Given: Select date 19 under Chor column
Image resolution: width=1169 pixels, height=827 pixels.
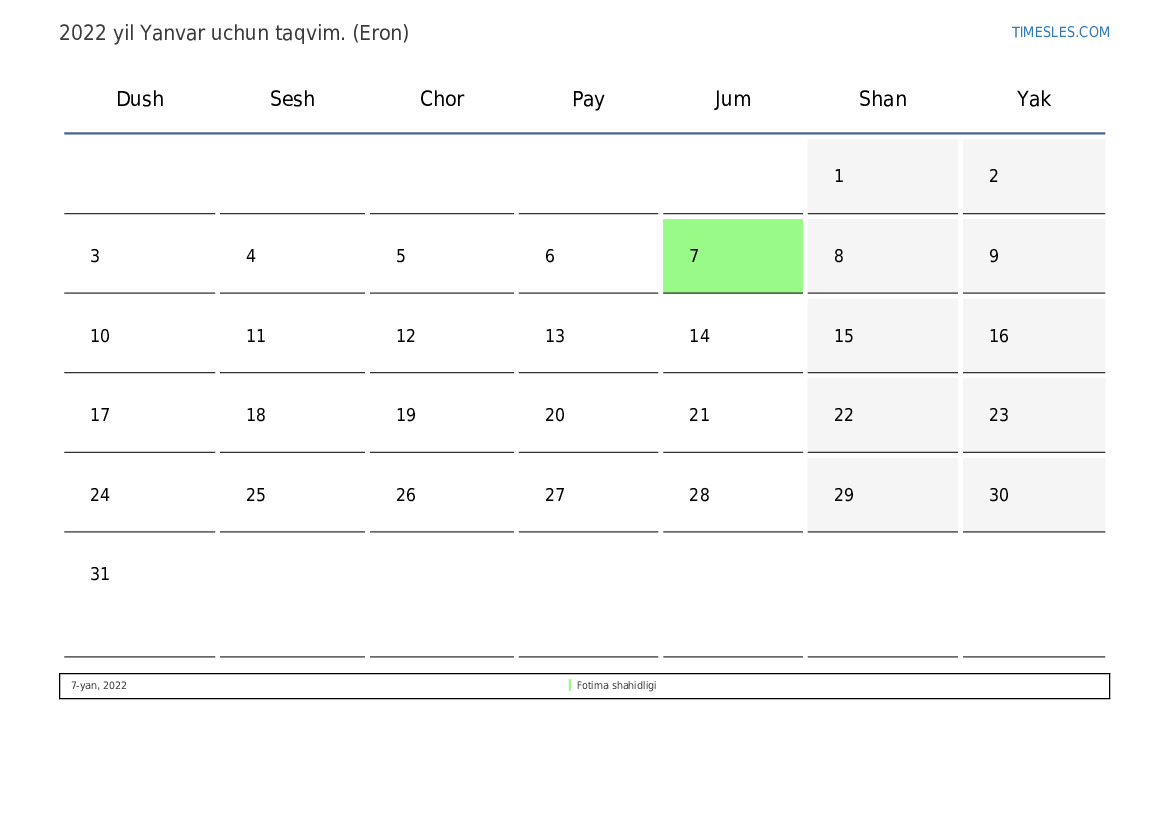Looking at the screenshot, I should [441, 415].
